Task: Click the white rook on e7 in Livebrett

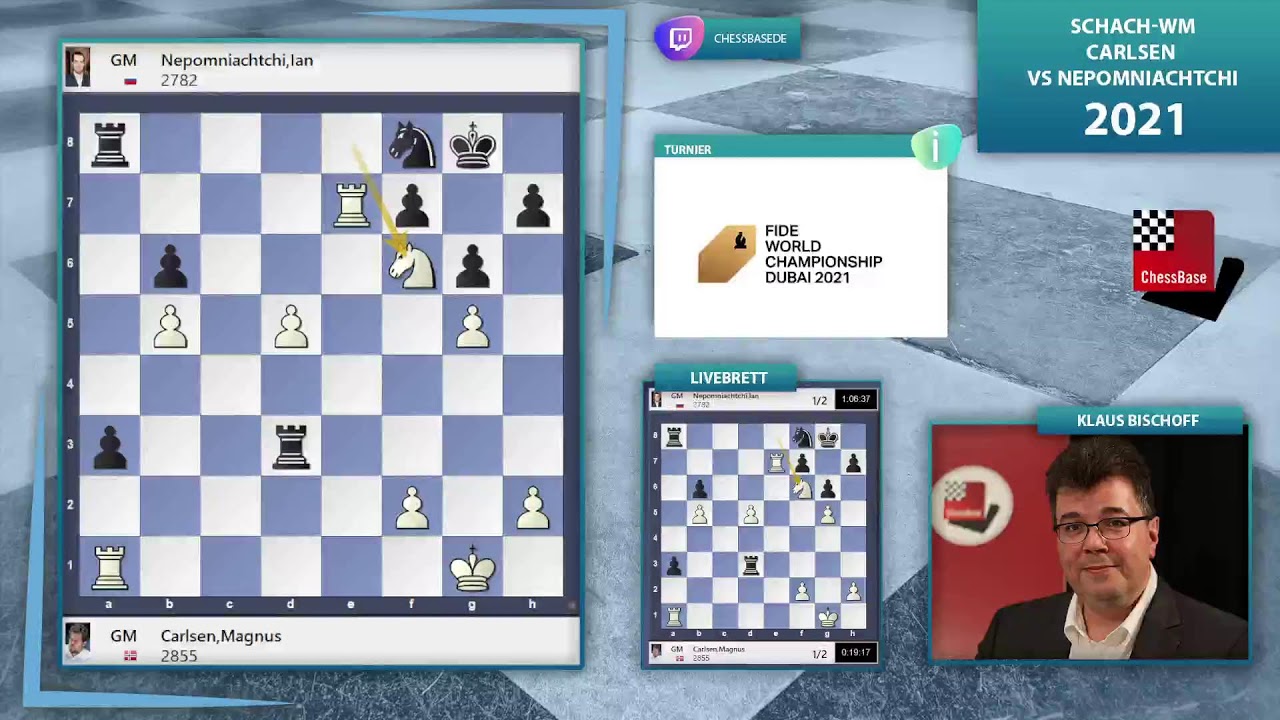Action: click(776, 461)
